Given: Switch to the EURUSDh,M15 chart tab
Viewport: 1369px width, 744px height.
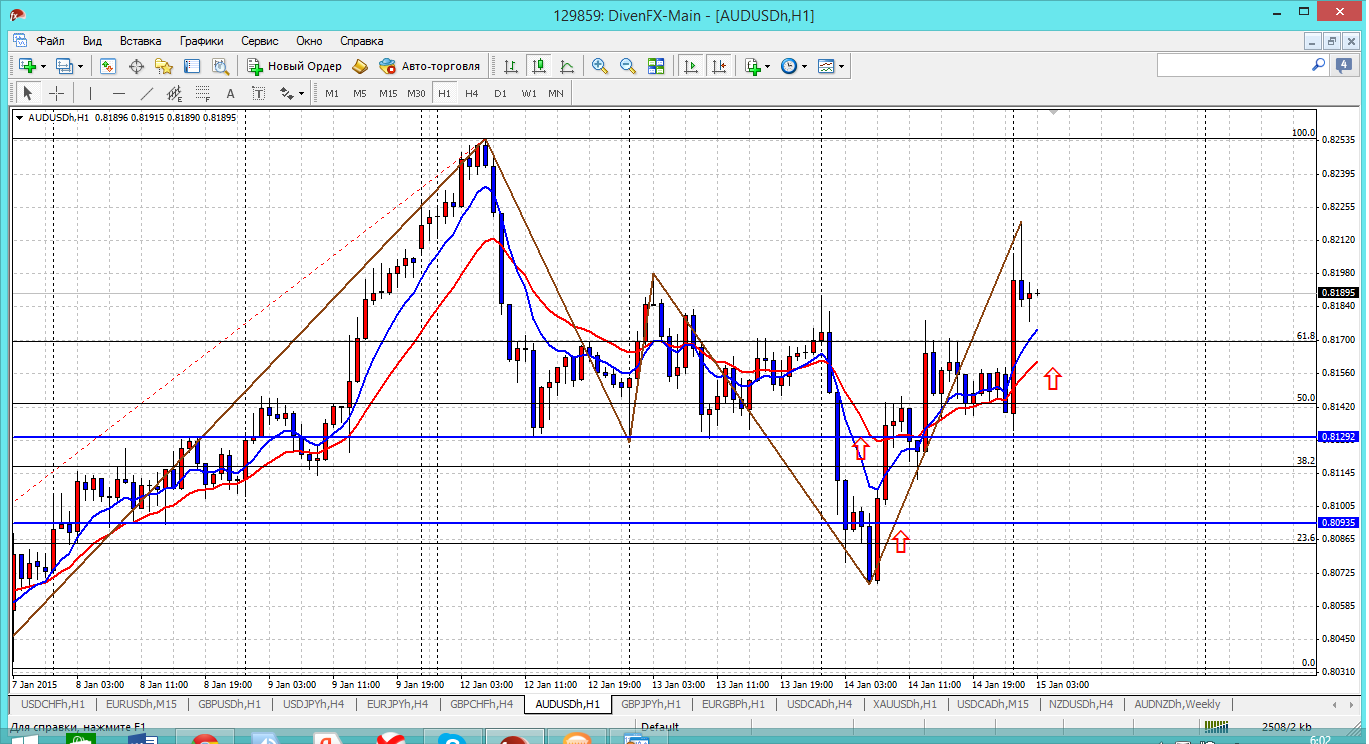Looking at the screenshot, I should coord(142,704).
